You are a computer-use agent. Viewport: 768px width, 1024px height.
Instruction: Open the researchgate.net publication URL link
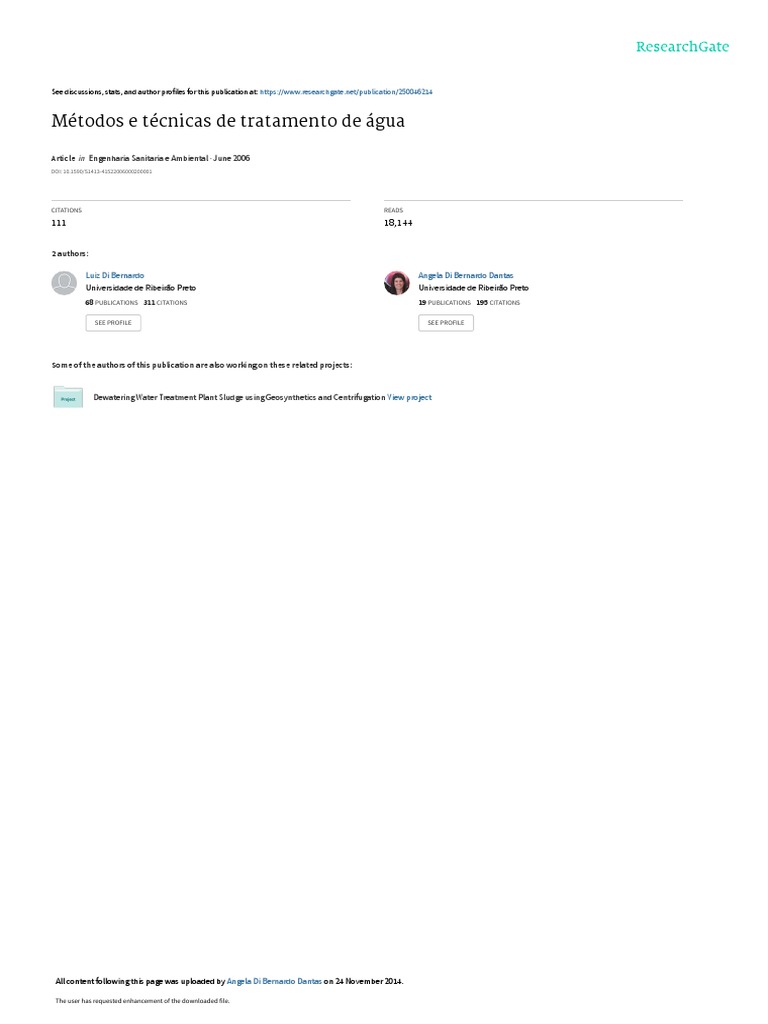[x=346, y=92]
